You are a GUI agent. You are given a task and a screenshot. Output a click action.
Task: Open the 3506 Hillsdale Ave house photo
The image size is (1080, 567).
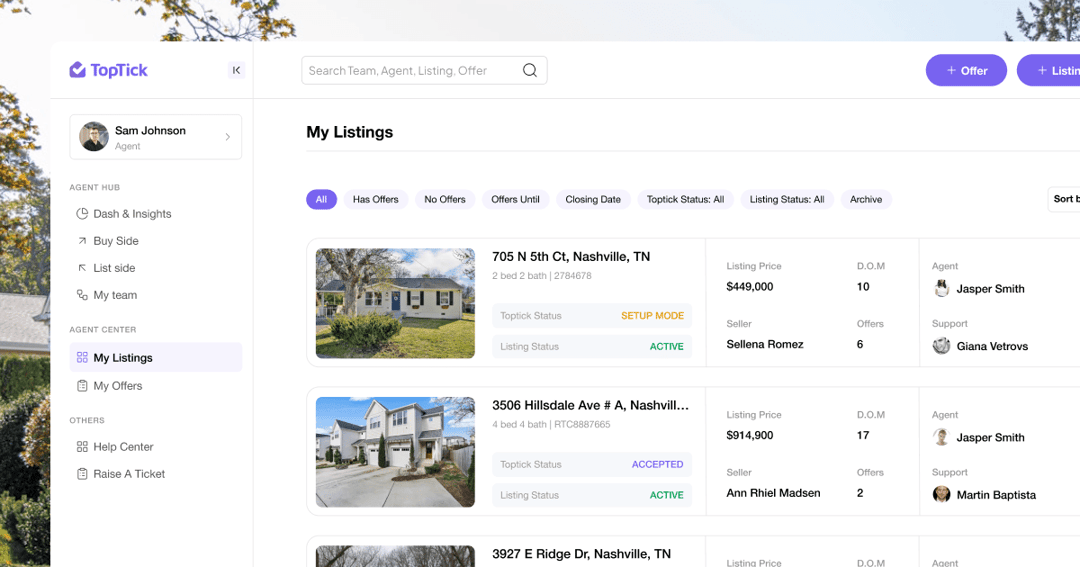[x=395, y=452]
